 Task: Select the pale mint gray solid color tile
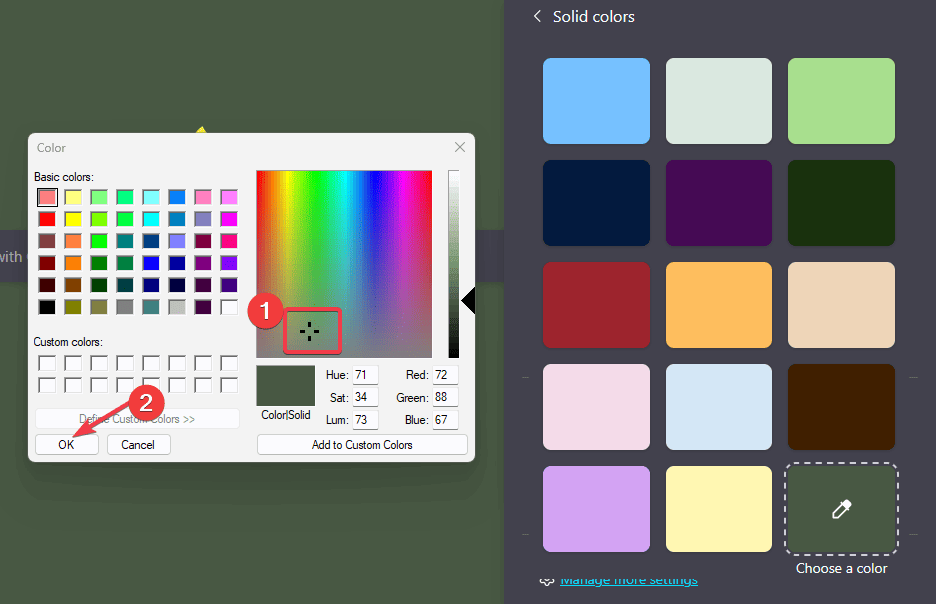[x=719, y=101]
